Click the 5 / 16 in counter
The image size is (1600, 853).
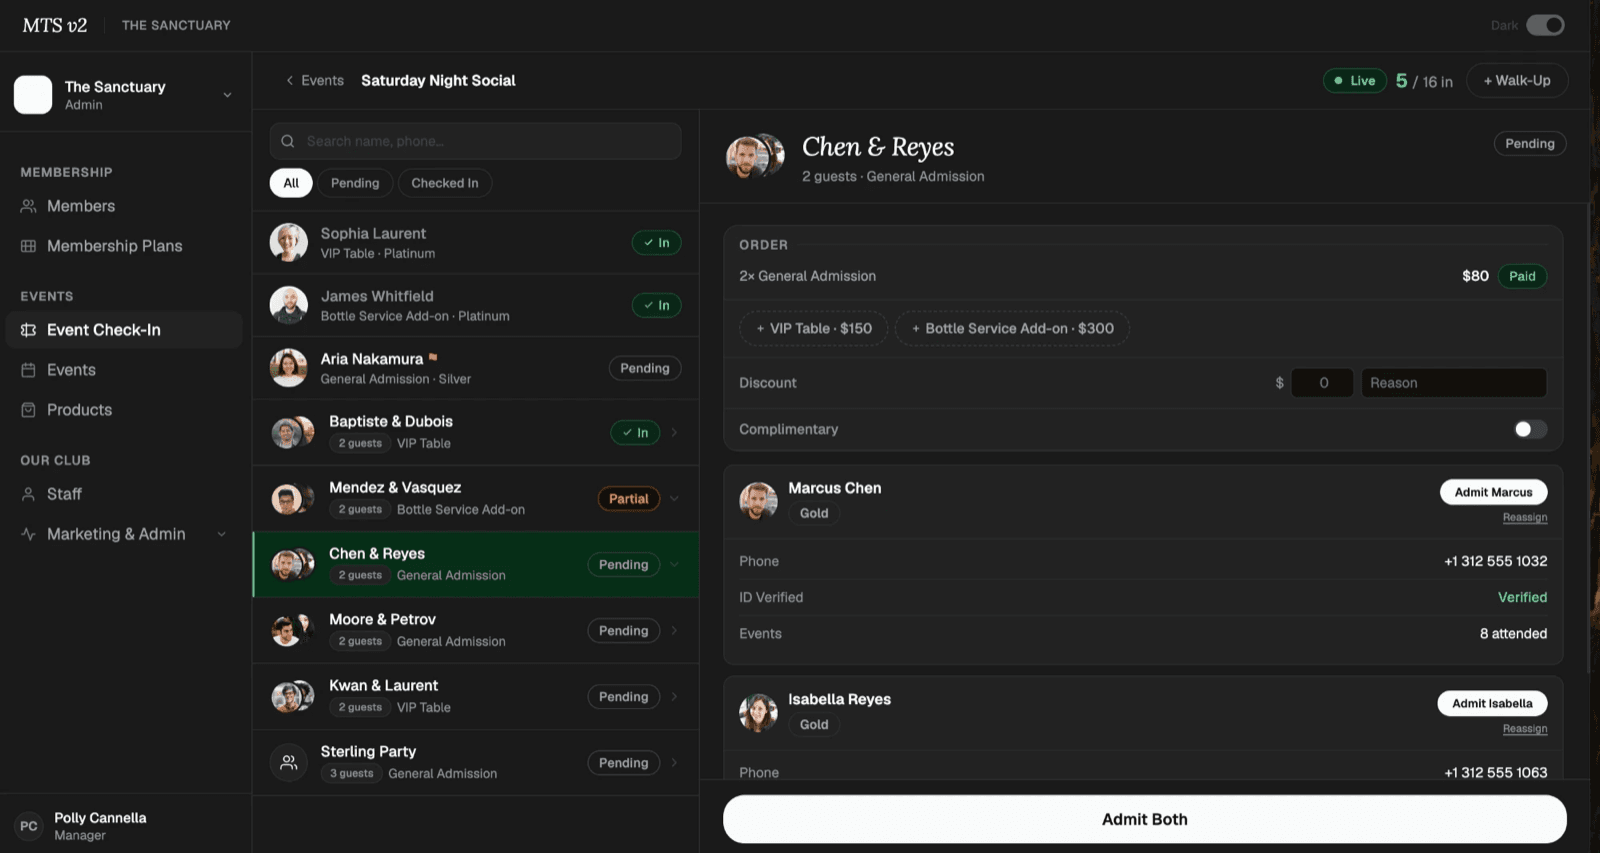click(x=1424, y=81)
